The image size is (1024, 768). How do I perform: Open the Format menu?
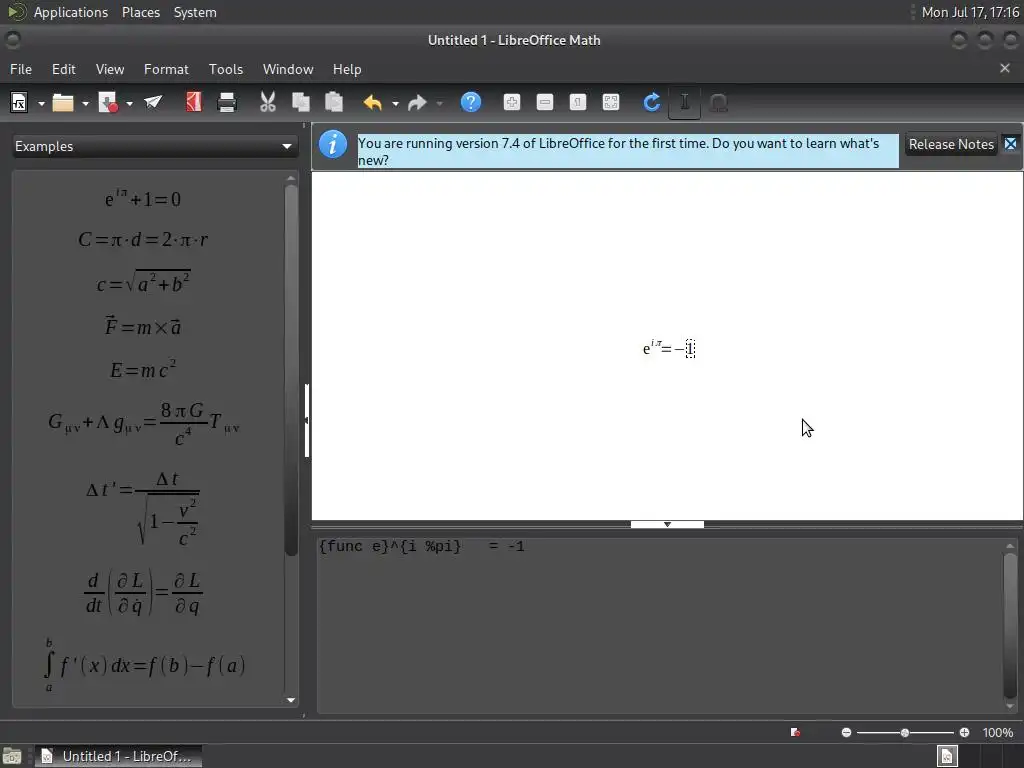[x=166, y=69]
